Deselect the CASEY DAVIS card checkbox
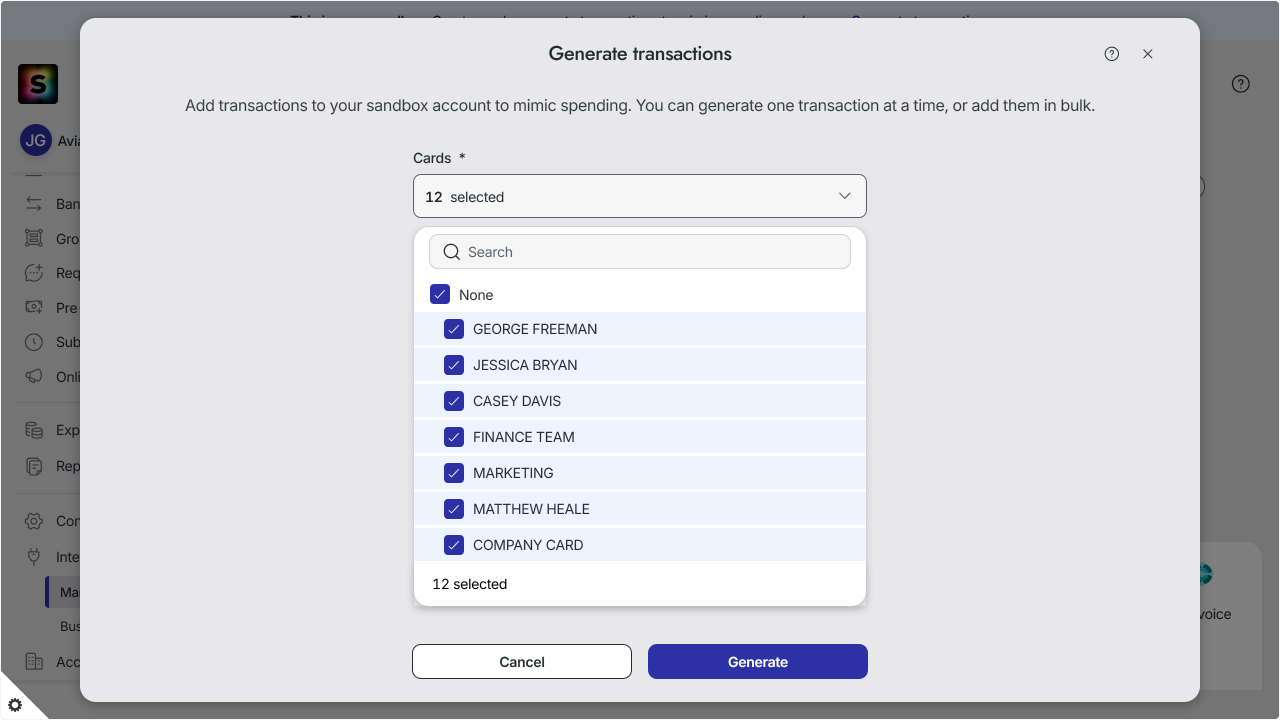The height and width of the screenshot is (720, 1280). click(x=454, y=401)
